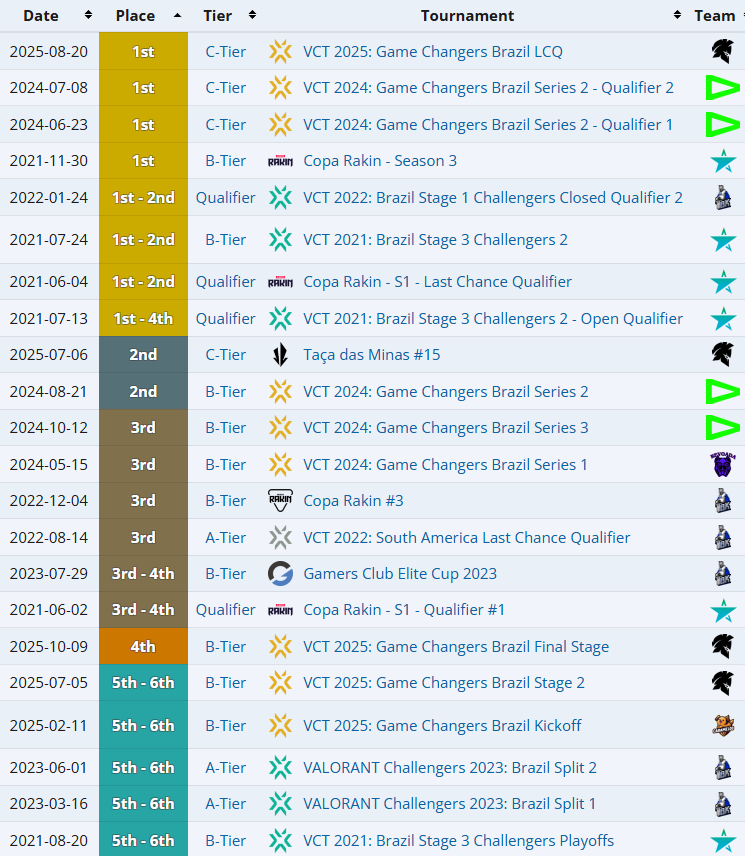This screenshot has height=856, width=745.
Task: Click green triangle team logo in 2024-07-08 row
Action: click(723, 88)
